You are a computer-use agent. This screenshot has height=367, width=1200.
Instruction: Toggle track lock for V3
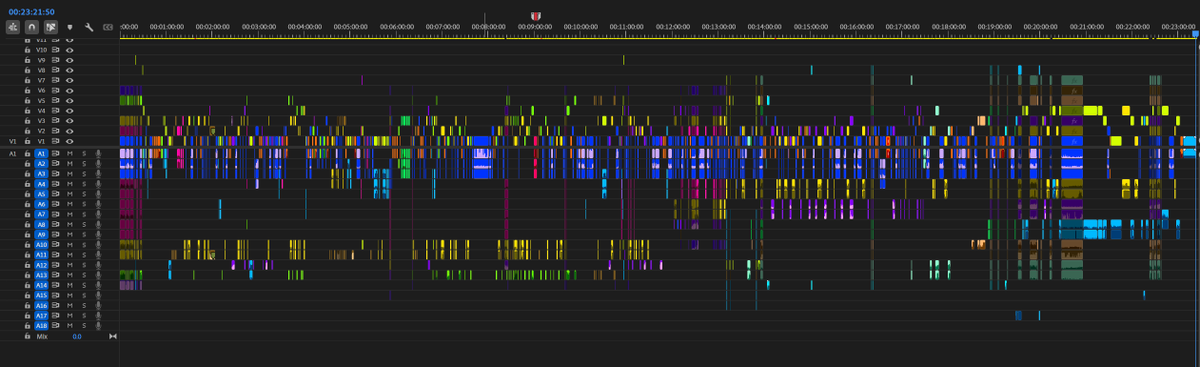click(x=28, y=120)
